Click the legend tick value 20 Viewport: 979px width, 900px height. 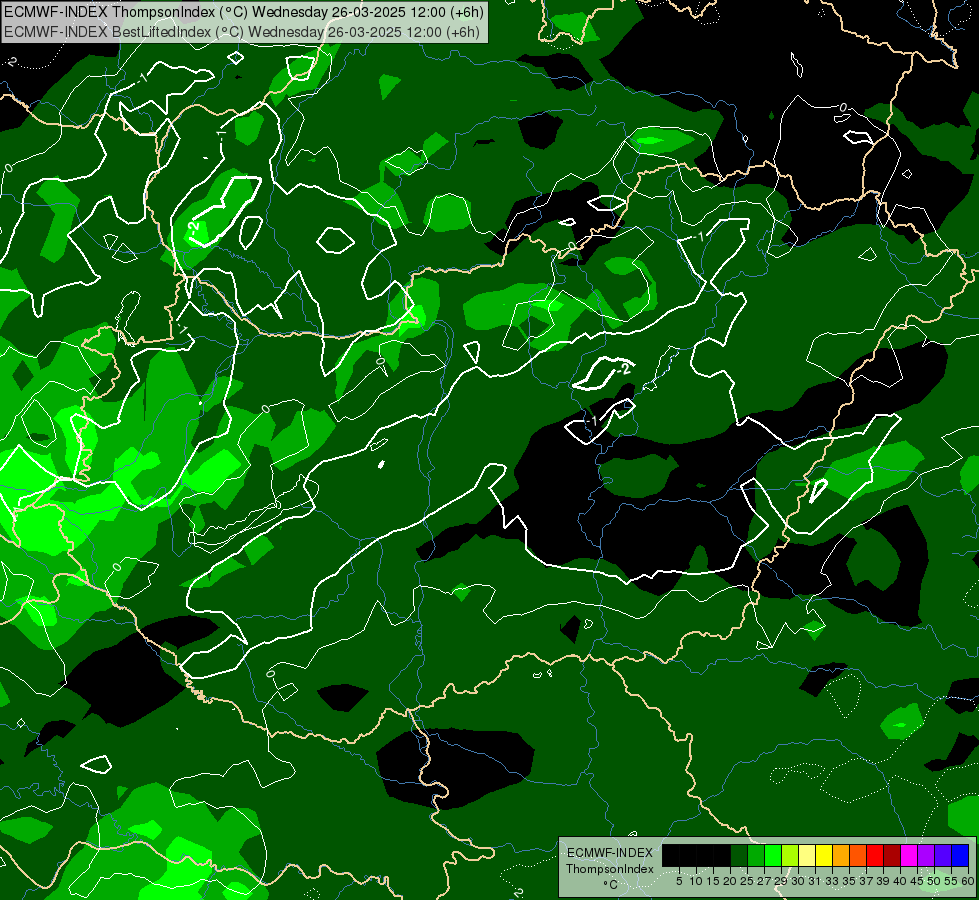[730, 881]
